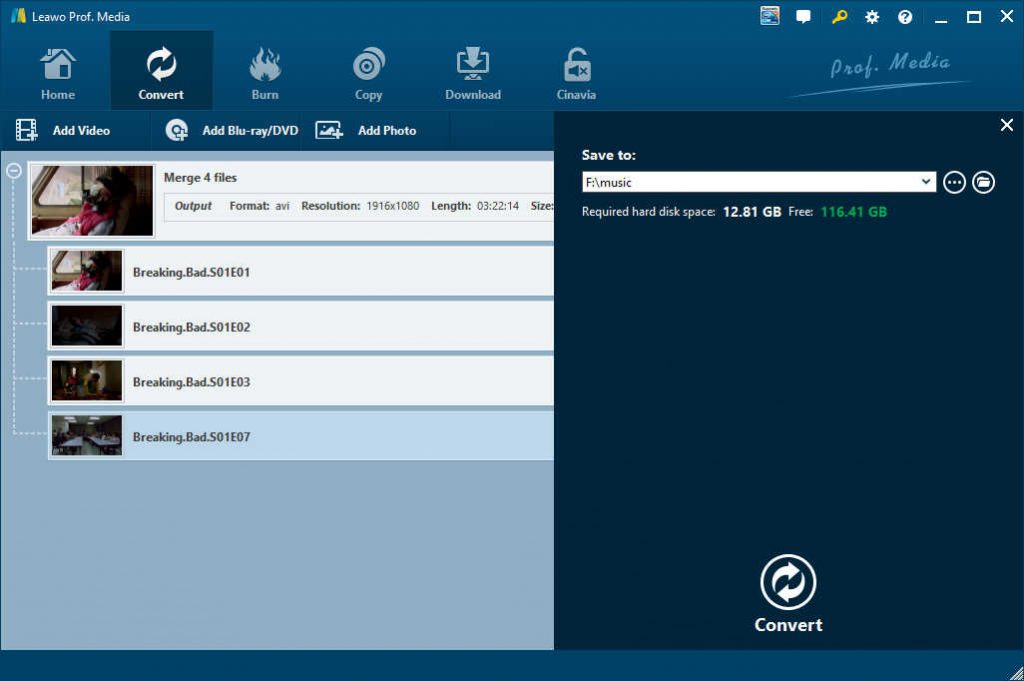The image size is (1024, 681).
Task: Open the Home module
Action: [x=57, y=74]
